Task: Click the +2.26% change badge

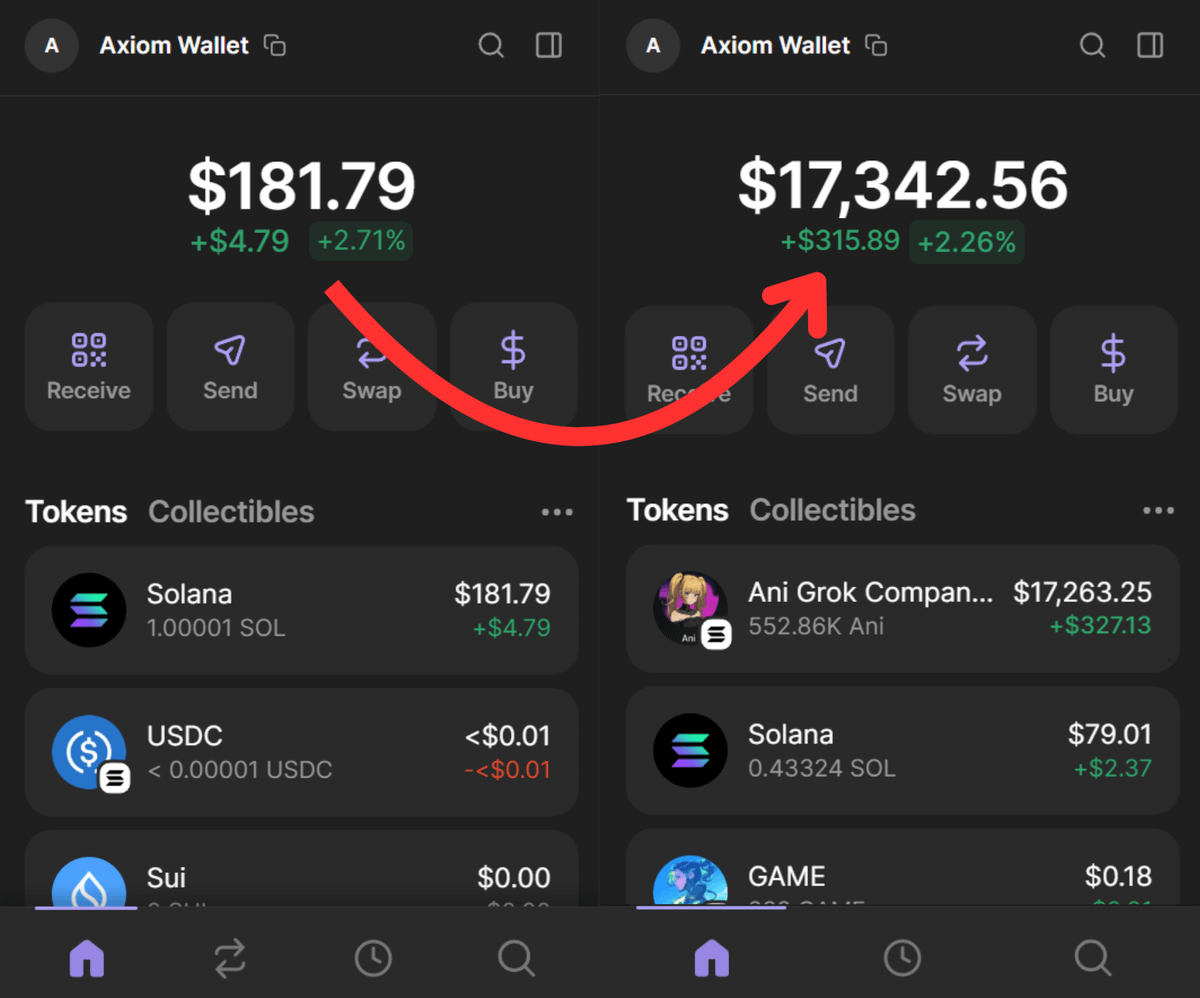Action: (966, 242)
